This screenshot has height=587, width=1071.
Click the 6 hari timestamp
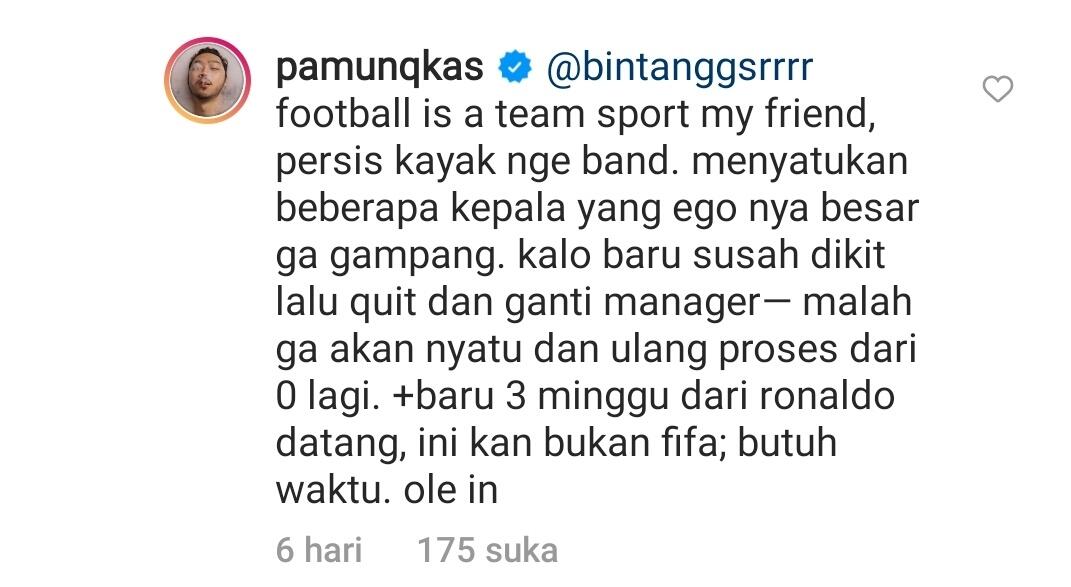[x=319, y=550]
